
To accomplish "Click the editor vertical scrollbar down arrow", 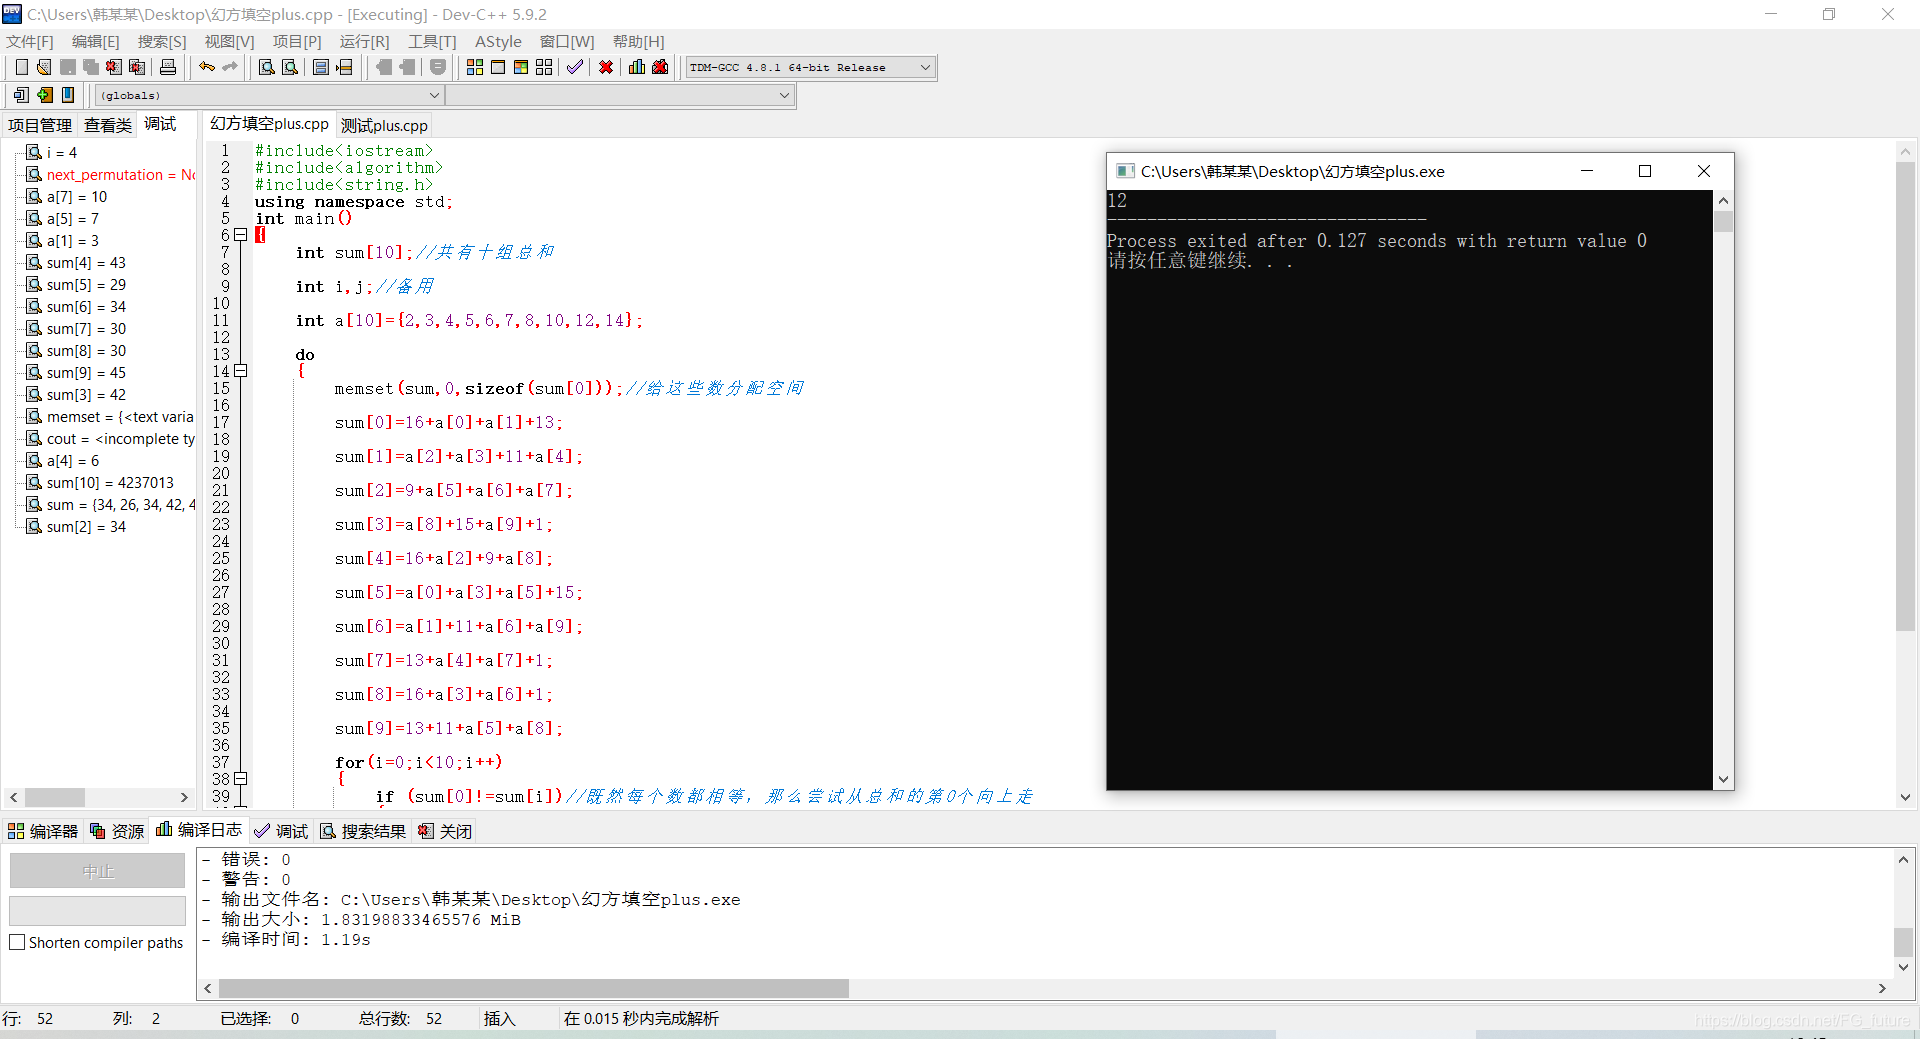I will click(1905, 797).
